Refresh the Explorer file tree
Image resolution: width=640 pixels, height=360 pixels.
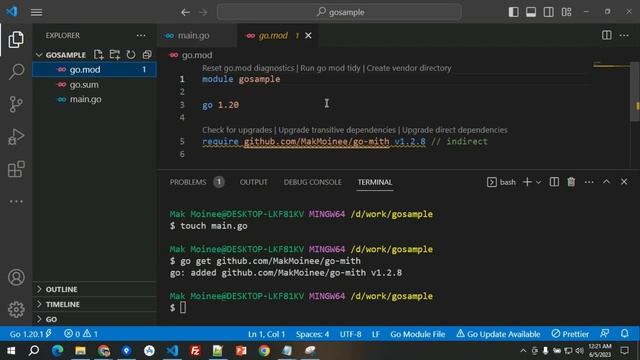click(131, 55)
